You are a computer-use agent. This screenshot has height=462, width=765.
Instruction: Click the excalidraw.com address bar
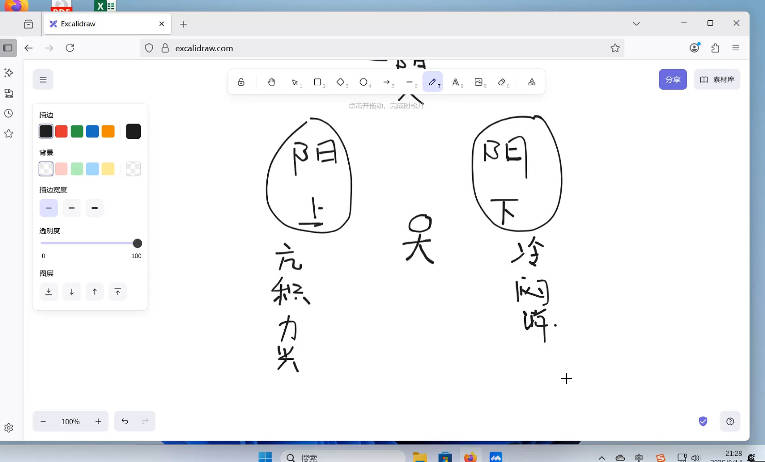(x=380, y=47)
